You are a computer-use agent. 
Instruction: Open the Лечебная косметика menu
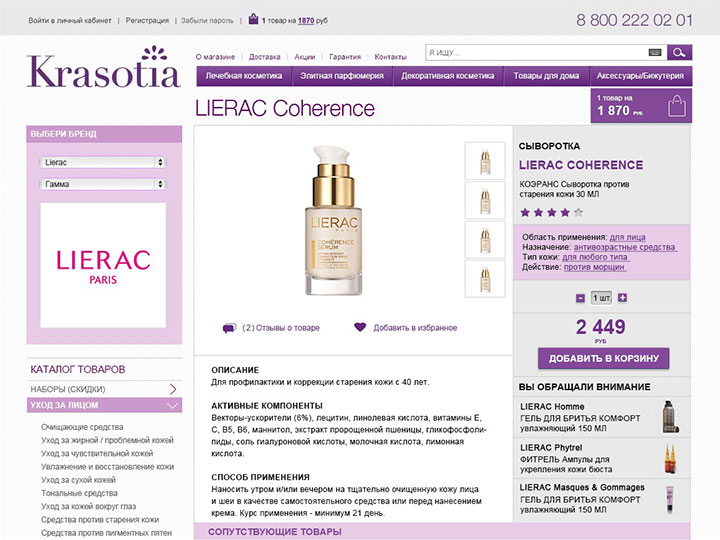pyautogui.click(x=244, y=76)
